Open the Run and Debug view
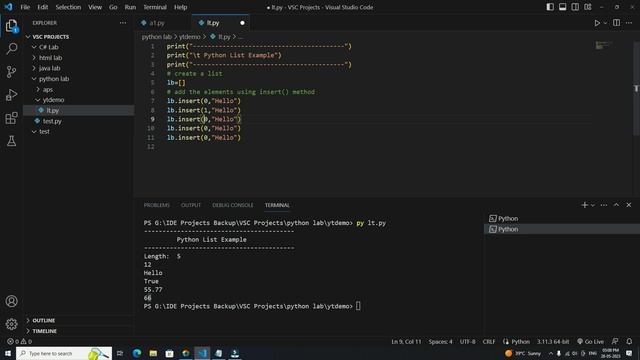 (x=11, y=95)
